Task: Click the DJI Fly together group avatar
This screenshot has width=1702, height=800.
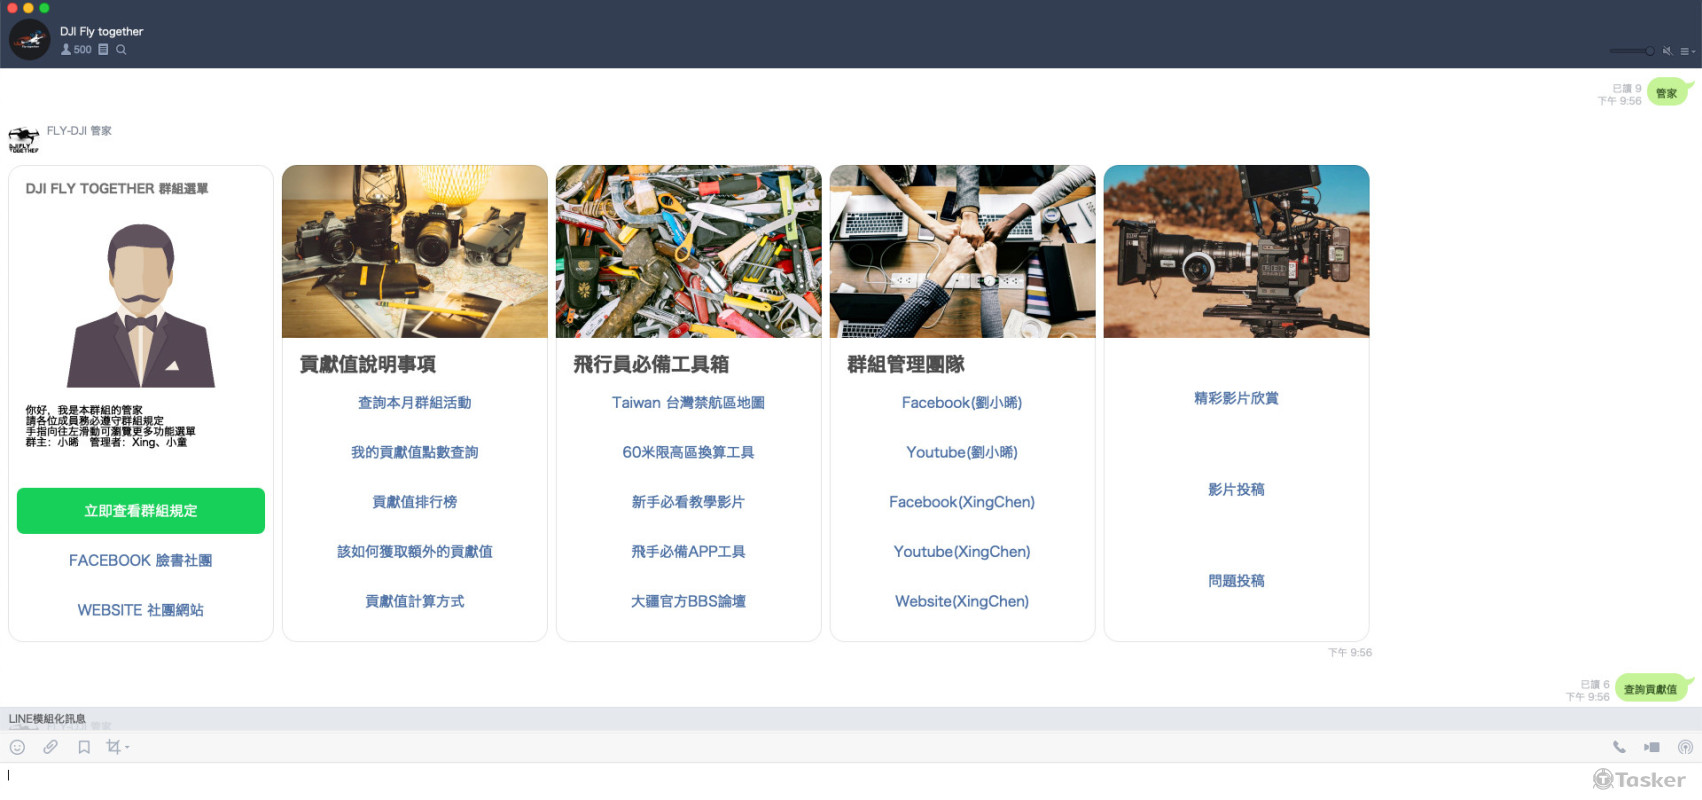Action: tap(30, 40)
